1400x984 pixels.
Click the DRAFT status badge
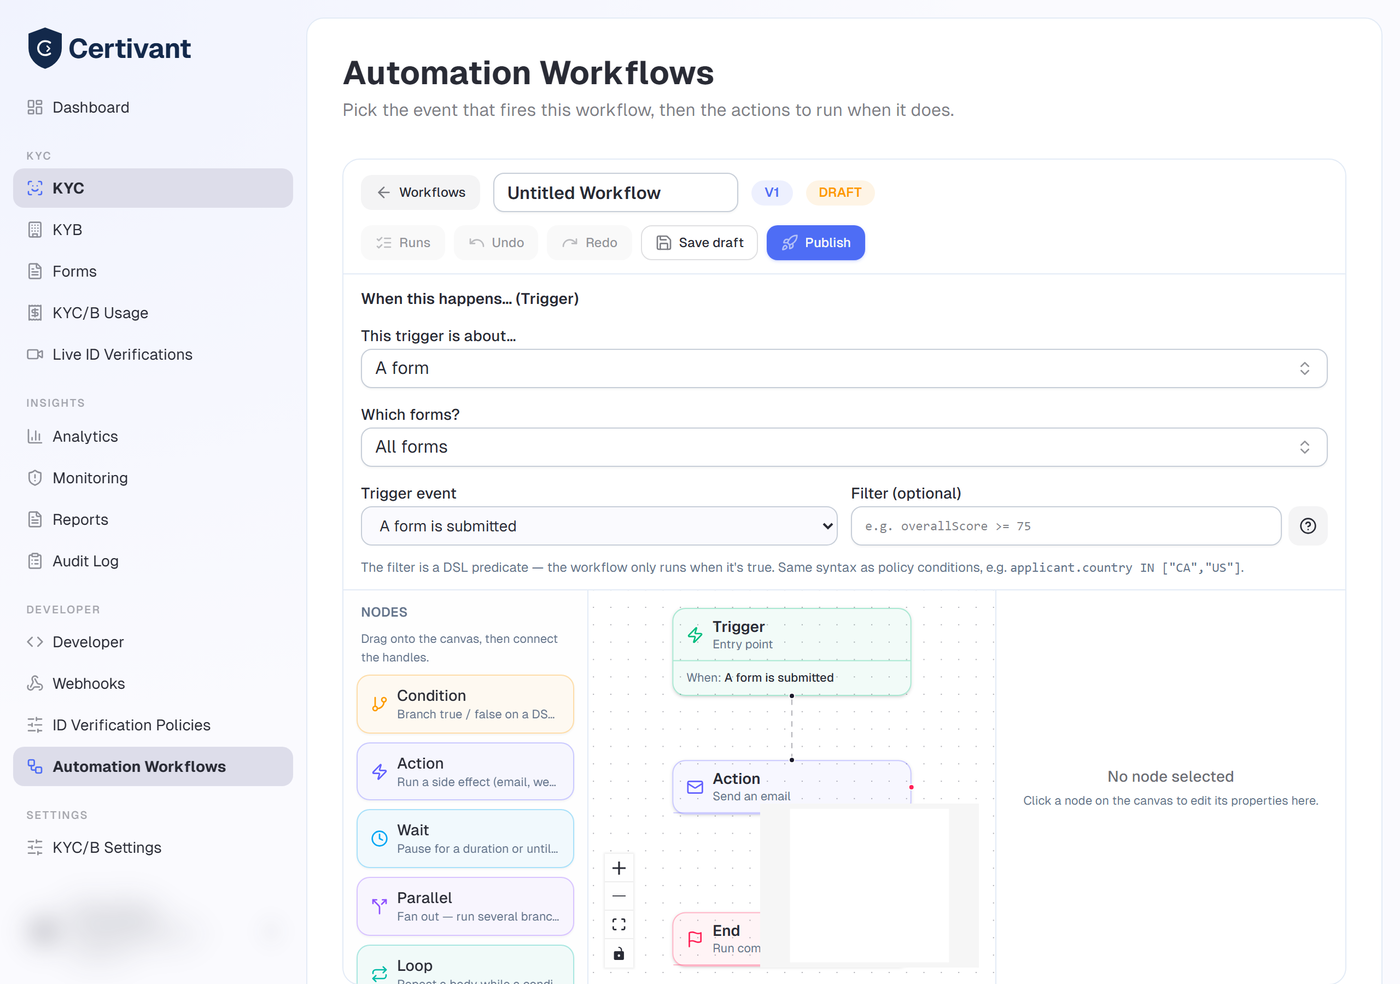click(x=840, y=192)
